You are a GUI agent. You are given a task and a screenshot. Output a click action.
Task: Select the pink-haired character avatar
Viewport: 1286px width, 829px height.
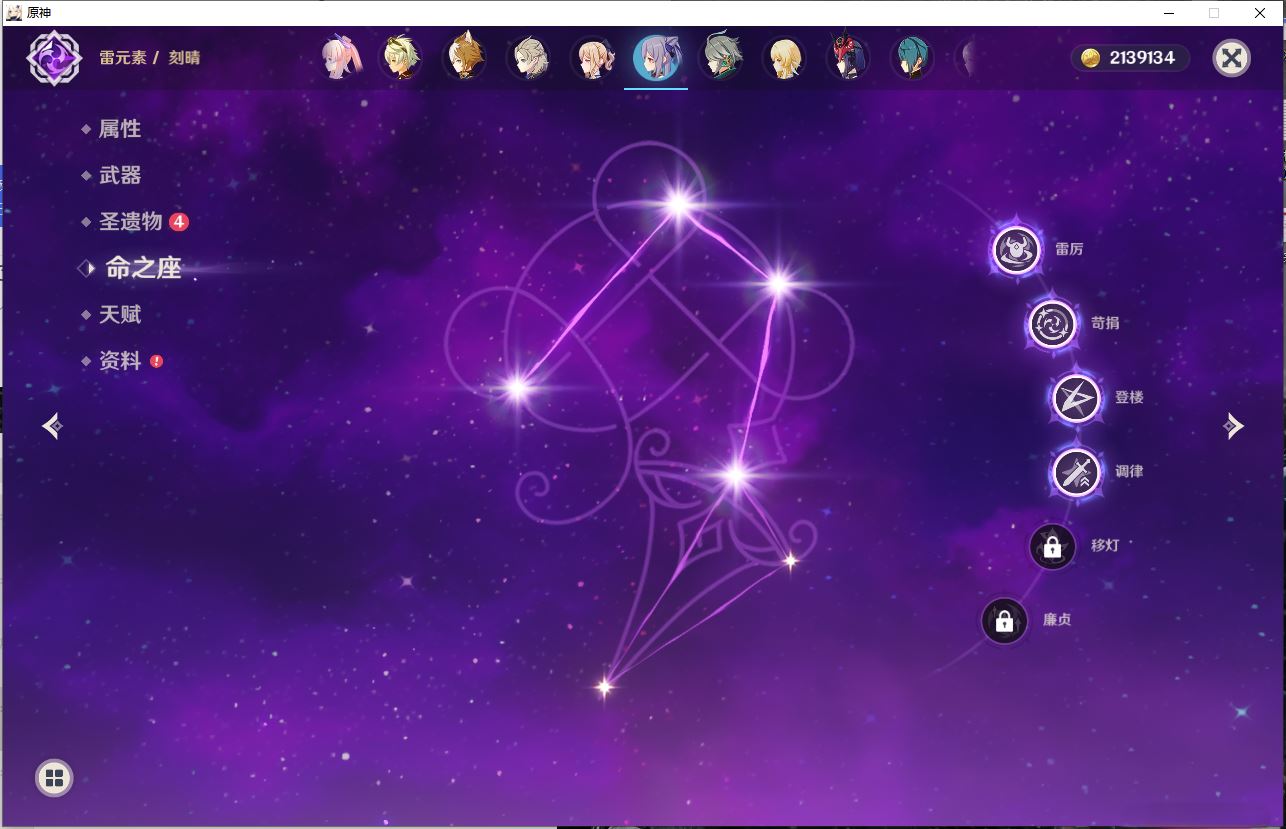click(x=340, y=58)
